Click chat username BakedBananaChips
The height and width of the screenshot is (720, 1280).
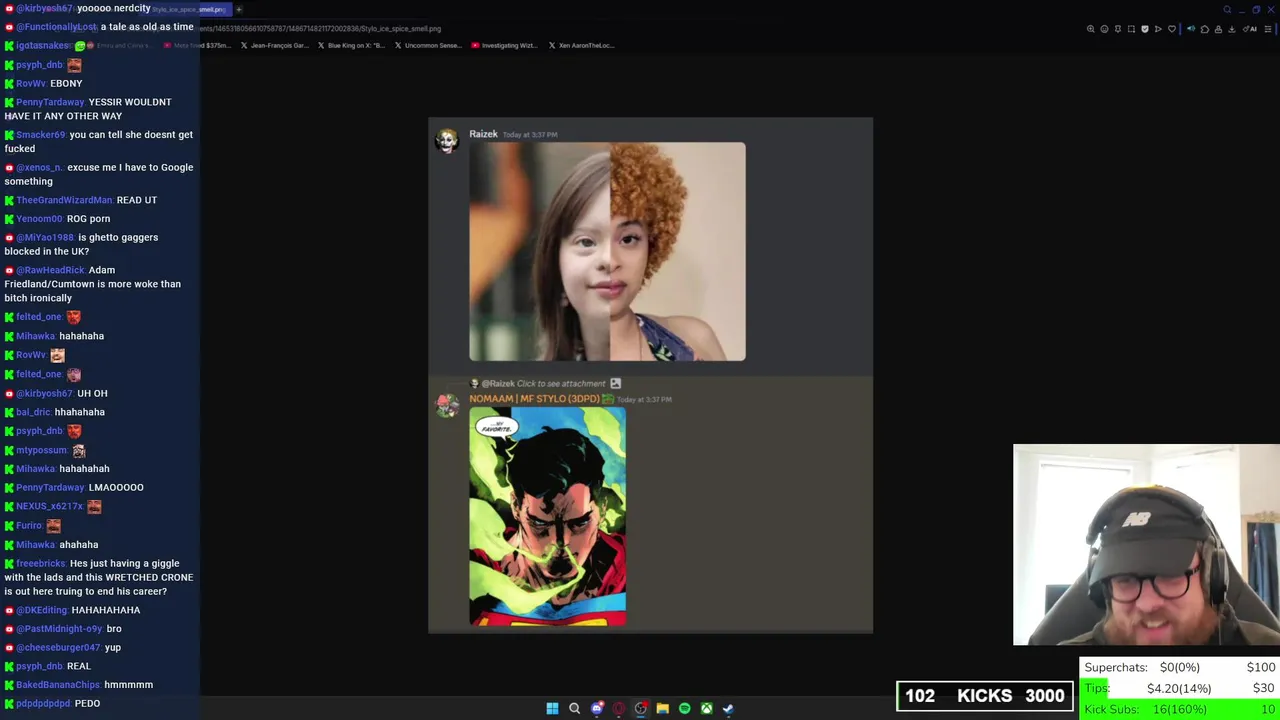(58, 685)
